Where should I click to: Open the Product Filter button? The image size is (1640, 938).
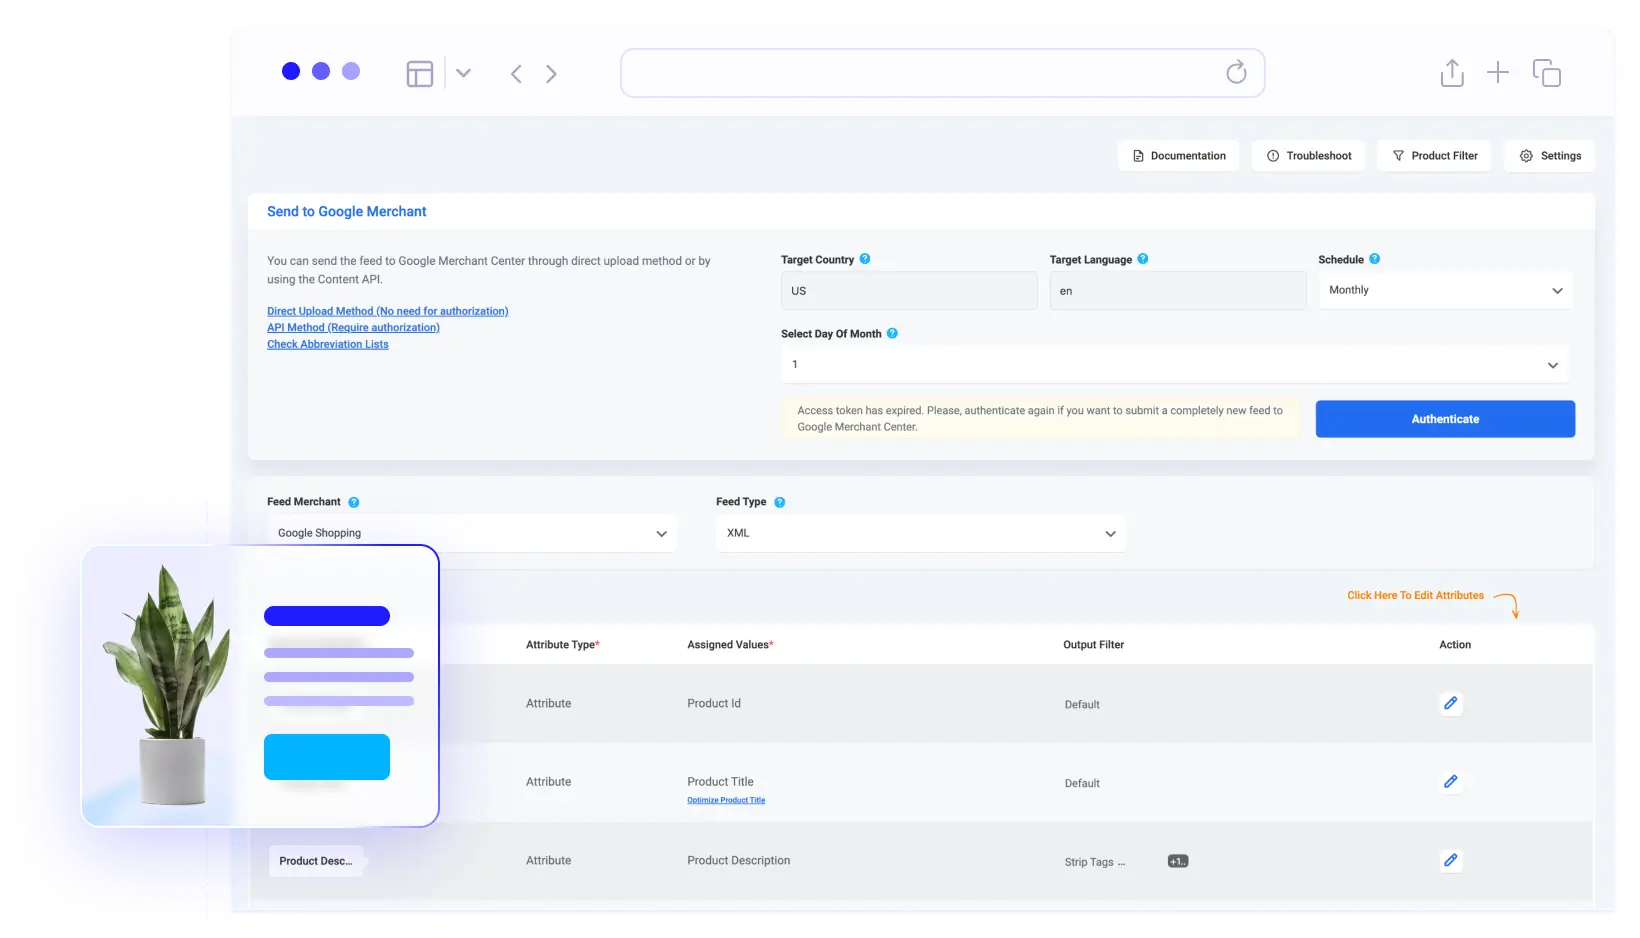[x=1434, y=156]
